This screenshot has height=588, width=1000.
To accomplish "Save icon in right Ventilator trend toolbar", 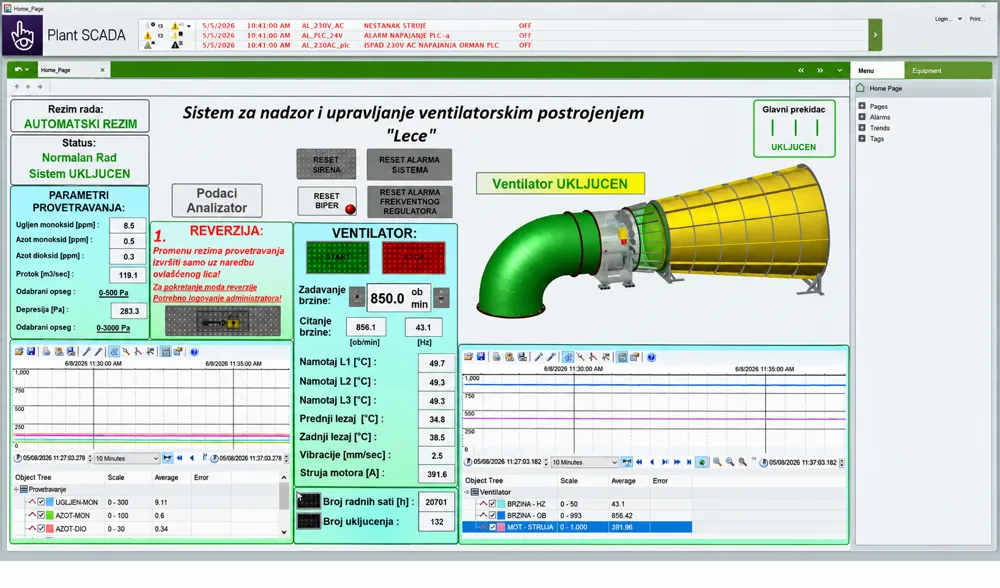I will point(480,357).
